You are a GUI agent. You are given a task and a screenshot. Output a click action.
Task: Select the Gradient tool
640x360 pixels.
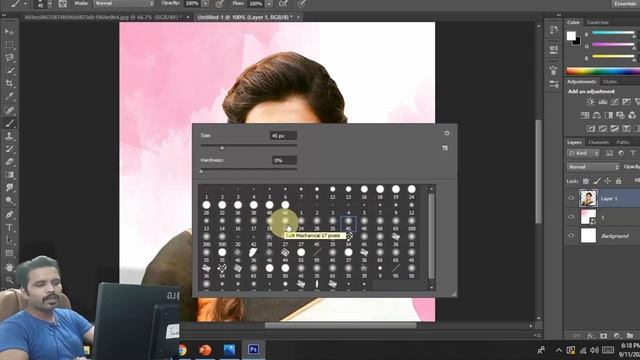pyautogui.click(x=9, y=175)
